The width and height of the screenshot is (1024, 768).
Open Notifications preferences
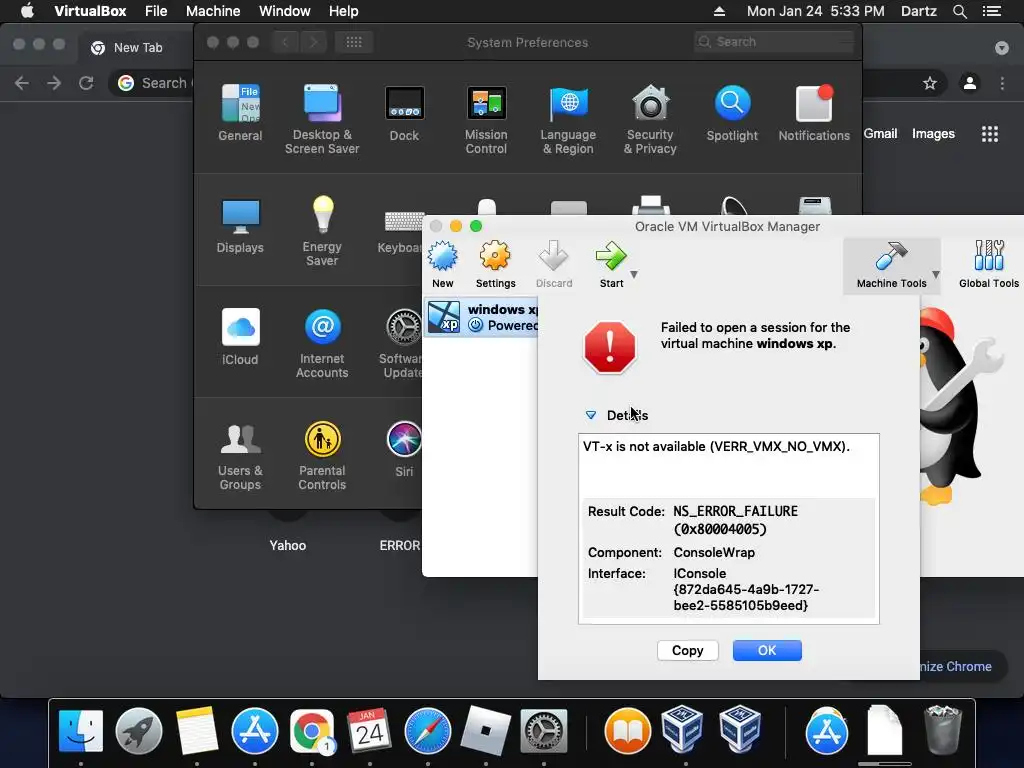814,114
